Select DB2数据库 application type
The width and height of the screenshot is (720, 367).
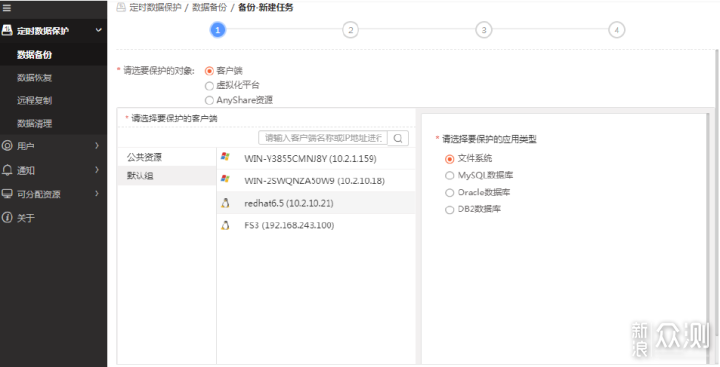[450, 210]
